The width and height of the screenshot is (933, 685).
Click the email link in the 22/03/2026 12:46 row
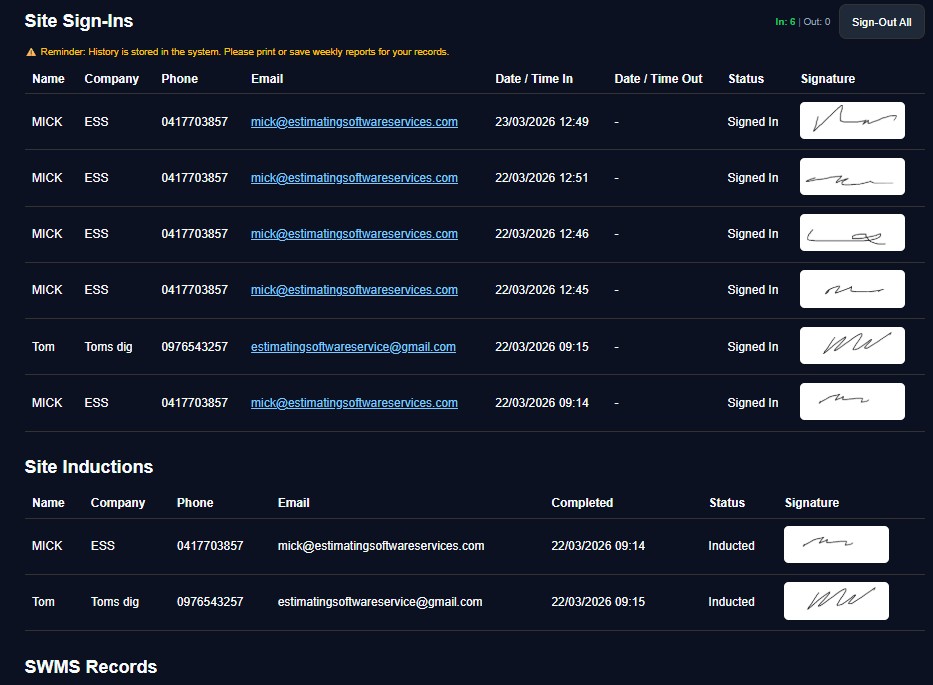(354, 234)
